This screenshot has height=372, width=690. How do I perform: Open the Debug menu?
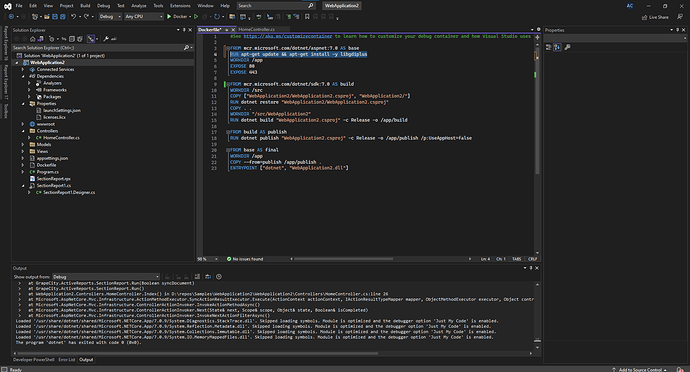pos(103,6)
